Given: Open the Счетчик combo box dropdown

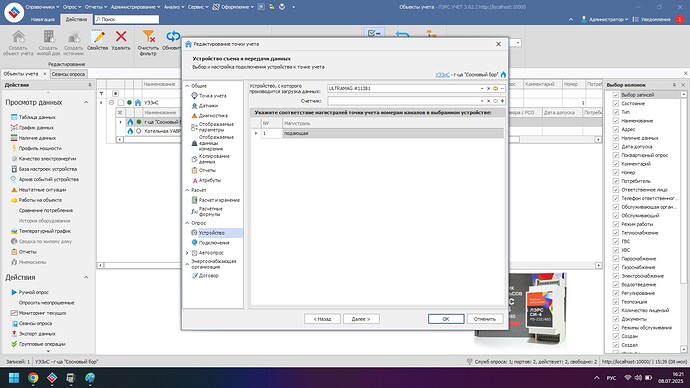Looking at the screenshot, I should 482,101.
